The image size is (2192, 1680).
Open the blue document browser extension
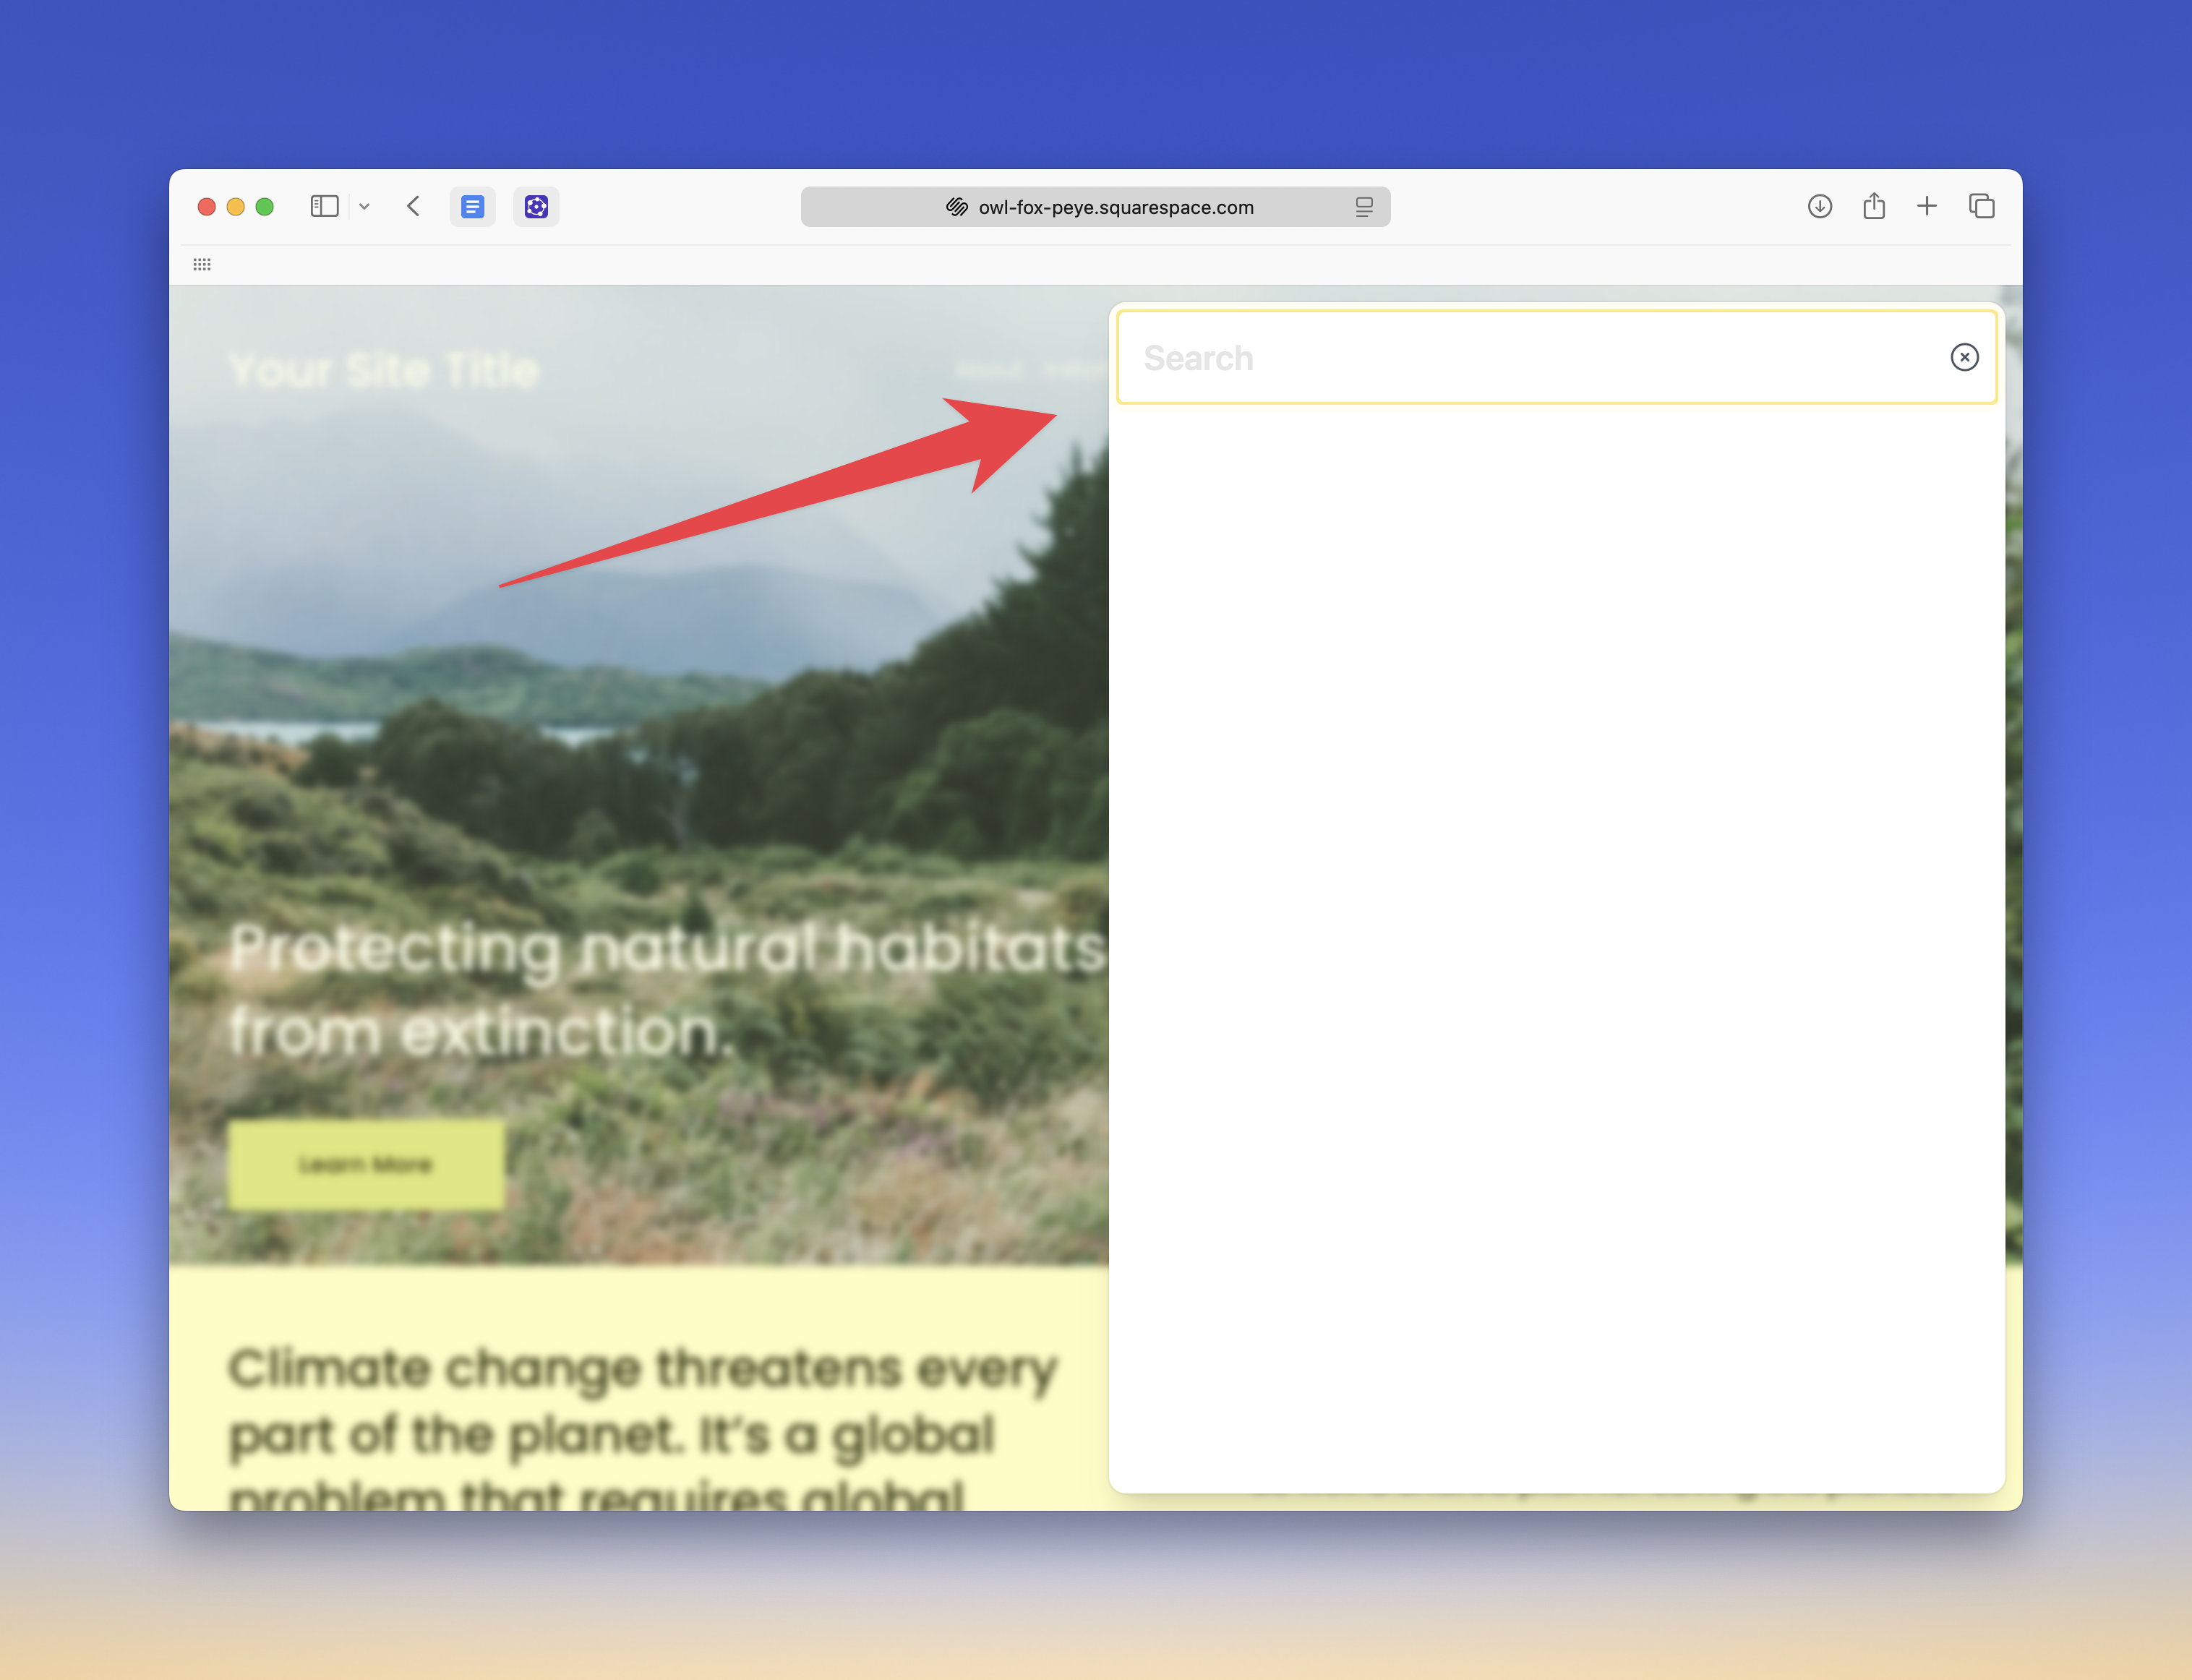473,207
